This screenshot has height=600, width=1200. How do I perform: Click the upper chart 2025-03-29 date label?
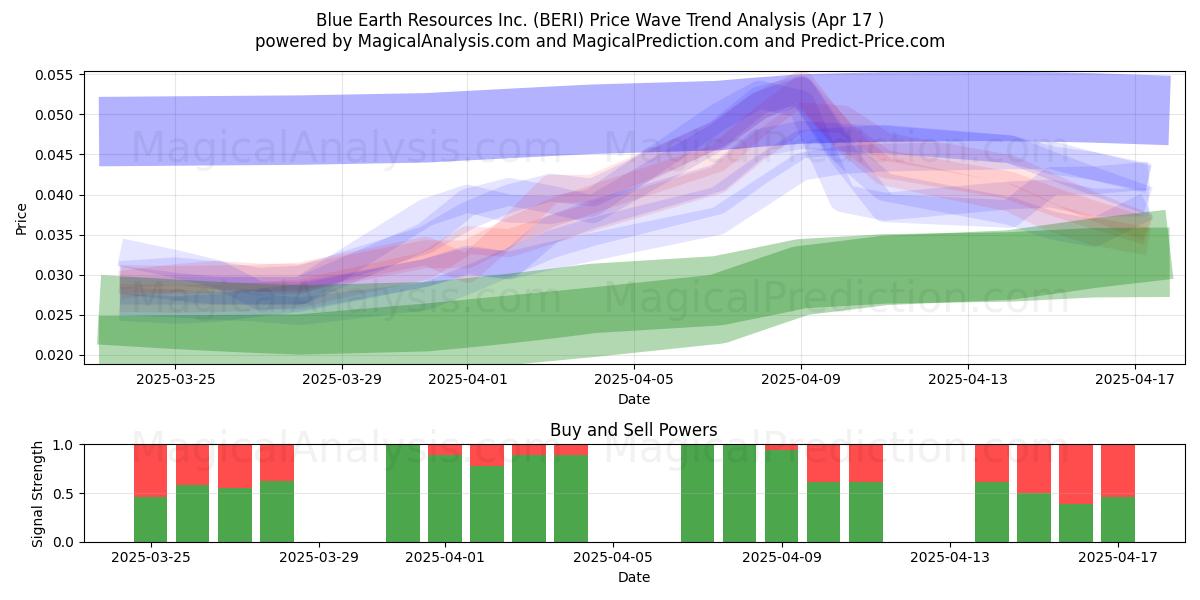point(342,379)
